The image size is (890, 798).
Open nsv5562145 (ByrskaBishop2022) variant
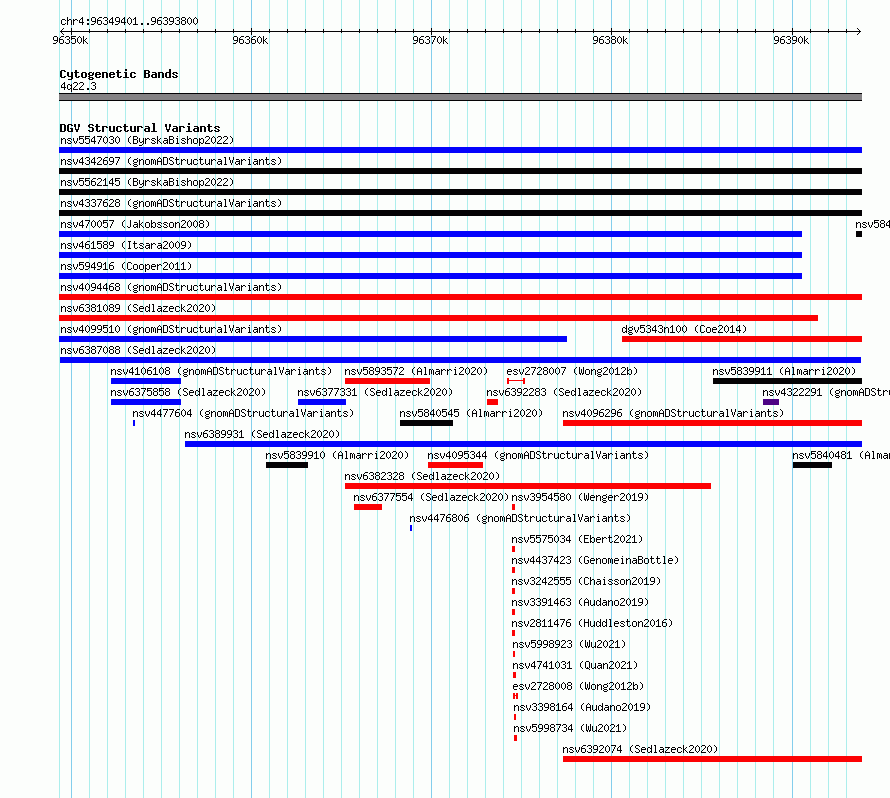[x=147, y=182]
